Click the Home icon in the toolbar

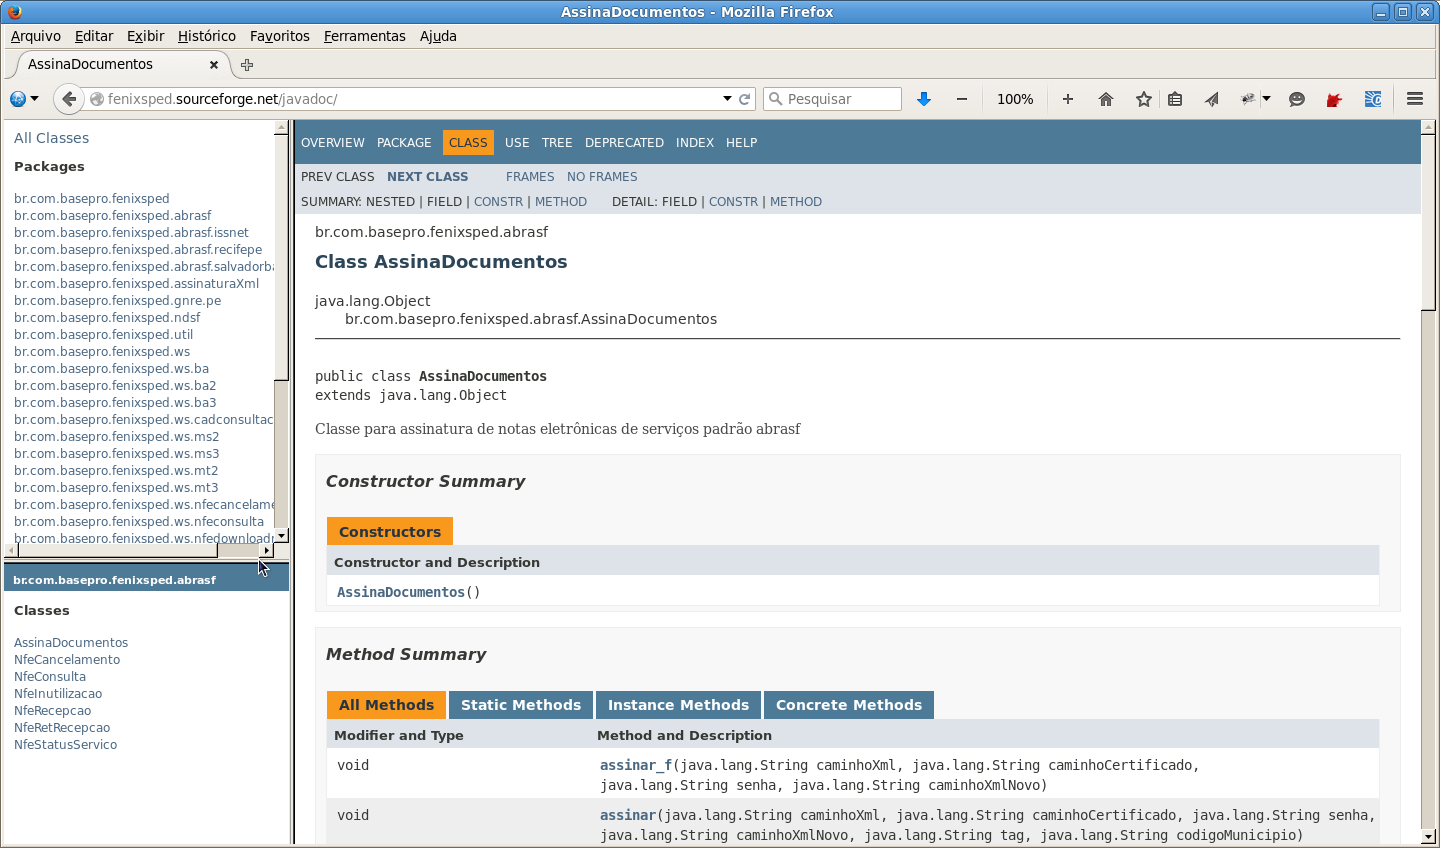(1105, 99)
